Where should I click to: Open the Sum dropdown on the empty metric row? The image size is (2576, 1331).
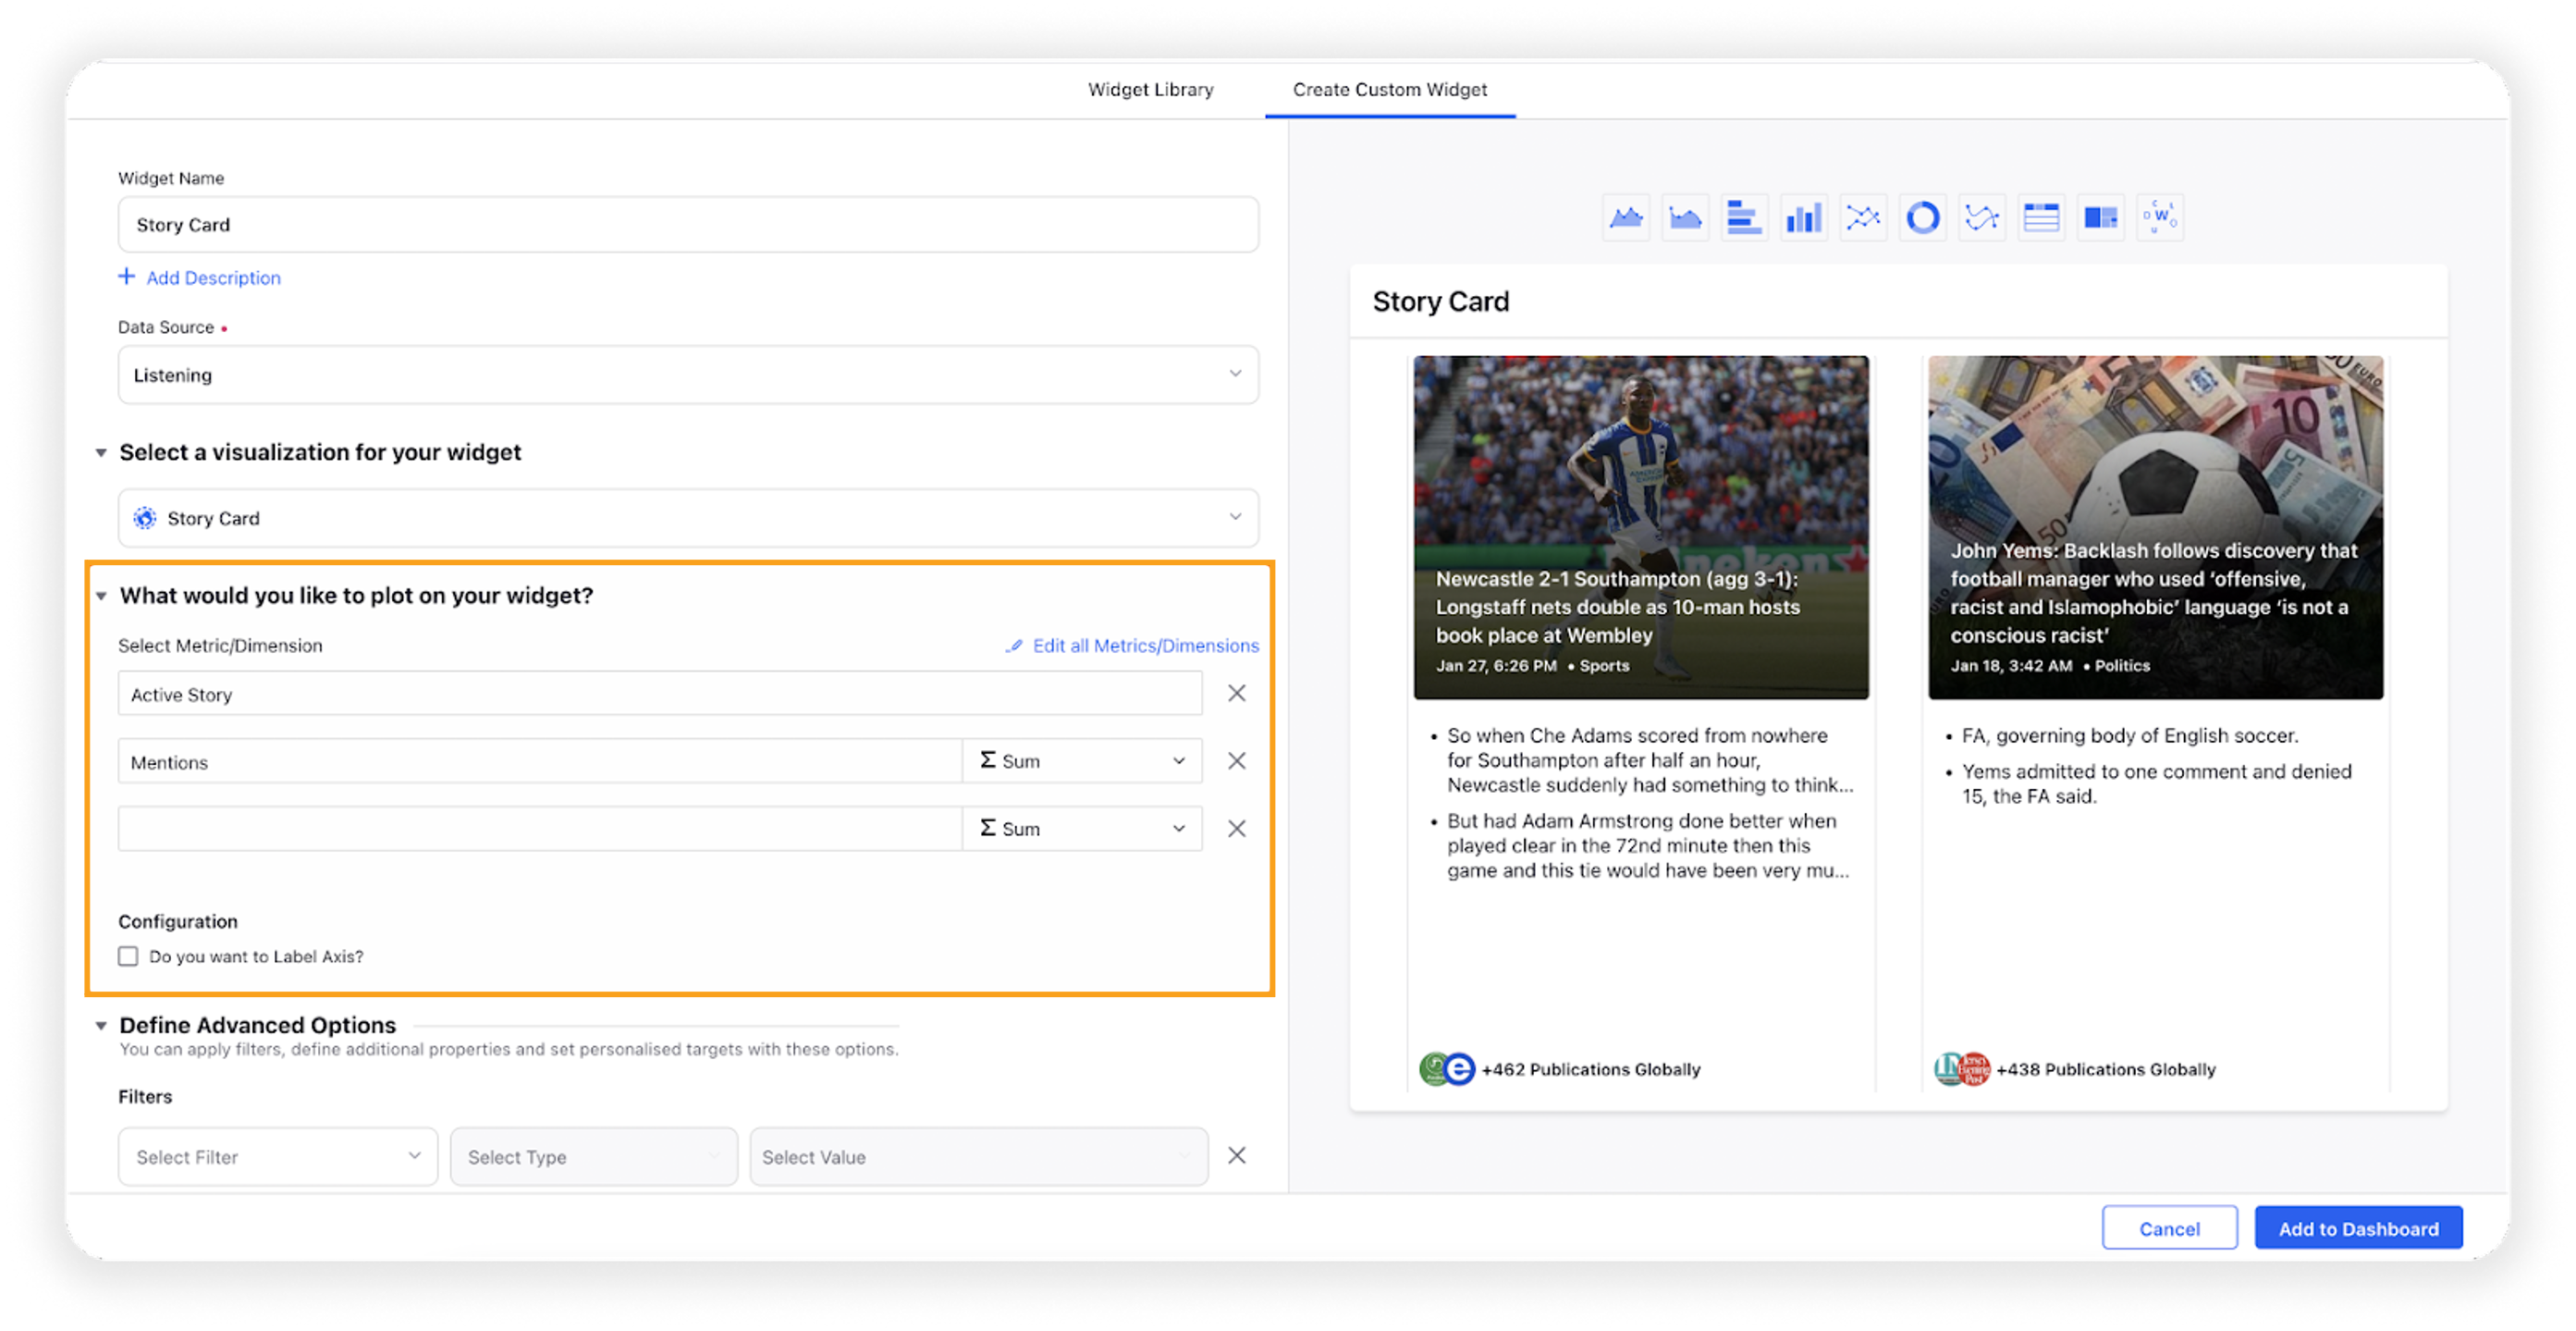(x=1082, y=829)
